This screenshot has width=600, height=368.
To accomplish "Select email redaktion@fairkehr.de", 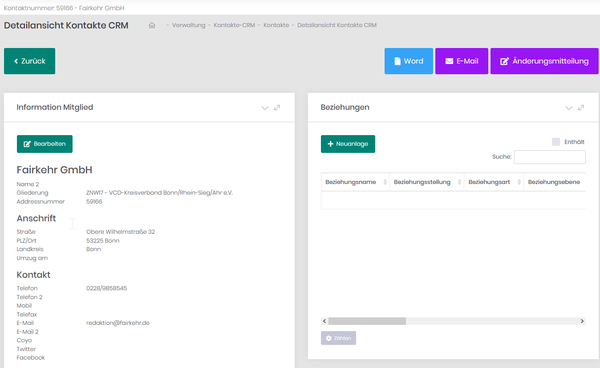I will (x=118, y=323).
